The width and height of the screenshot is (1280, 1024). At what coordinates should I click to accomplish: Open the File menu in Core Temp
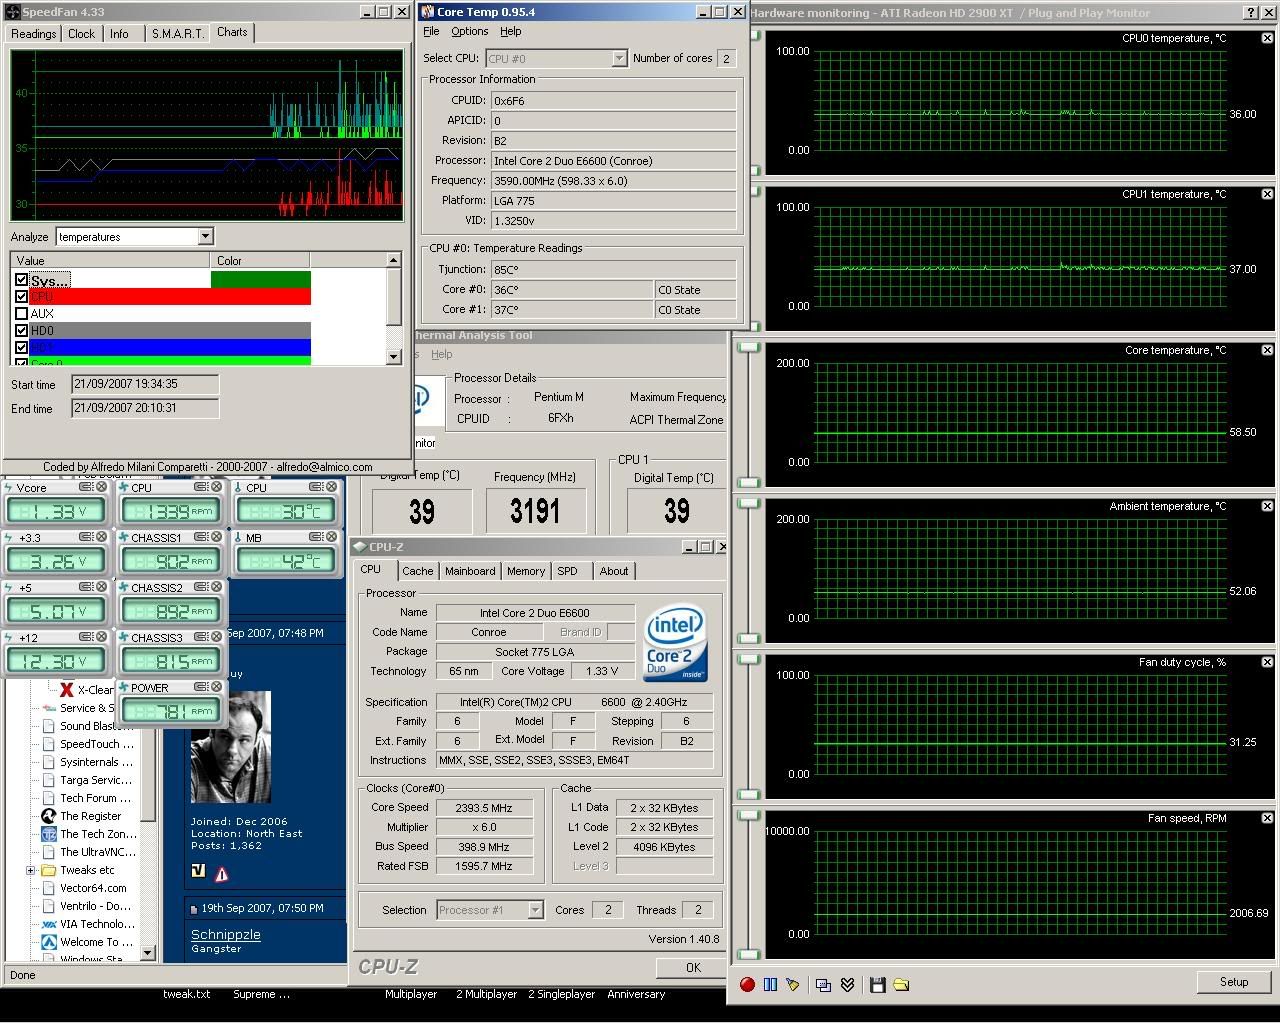coord(431,31)
